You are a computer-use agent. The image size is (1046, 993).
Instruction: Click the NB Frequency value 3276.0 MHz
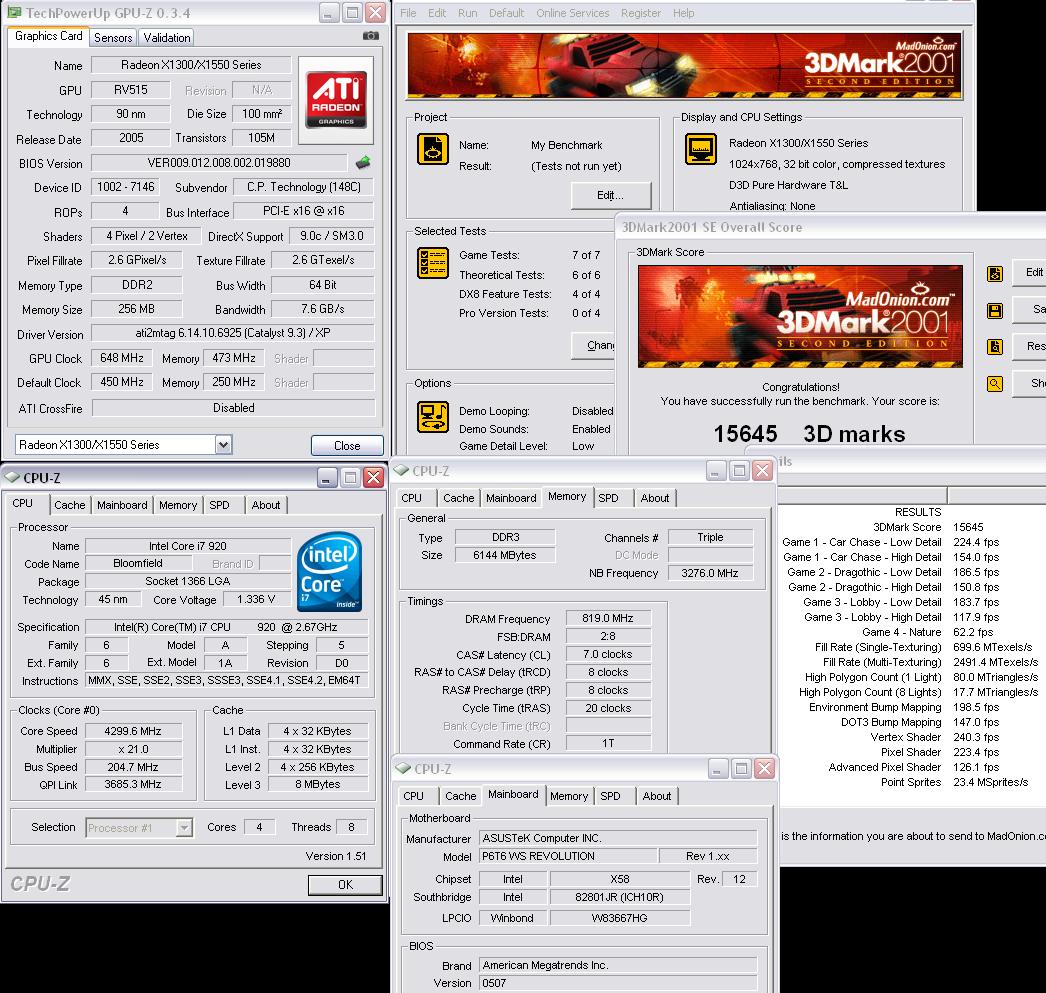710,573
